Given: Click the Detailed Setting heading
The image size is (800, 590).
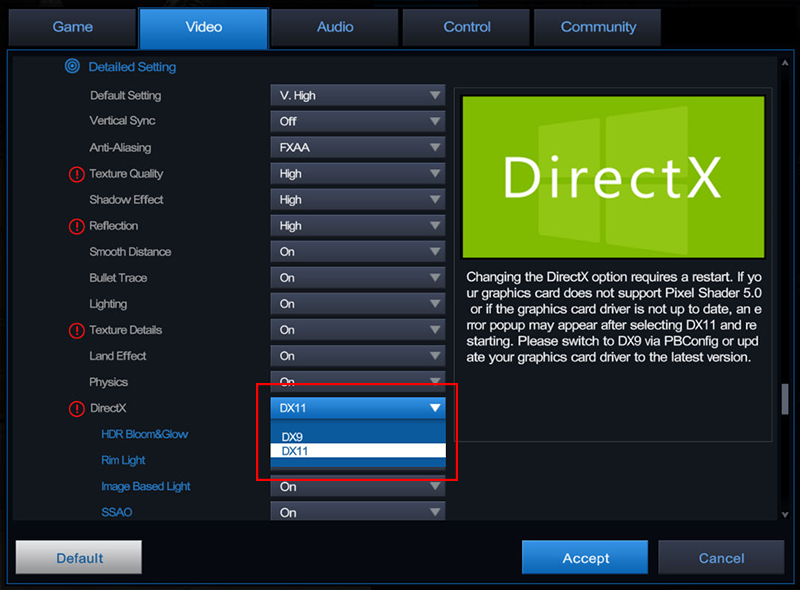Looking at the screenshot, I should tap(132, 67).
